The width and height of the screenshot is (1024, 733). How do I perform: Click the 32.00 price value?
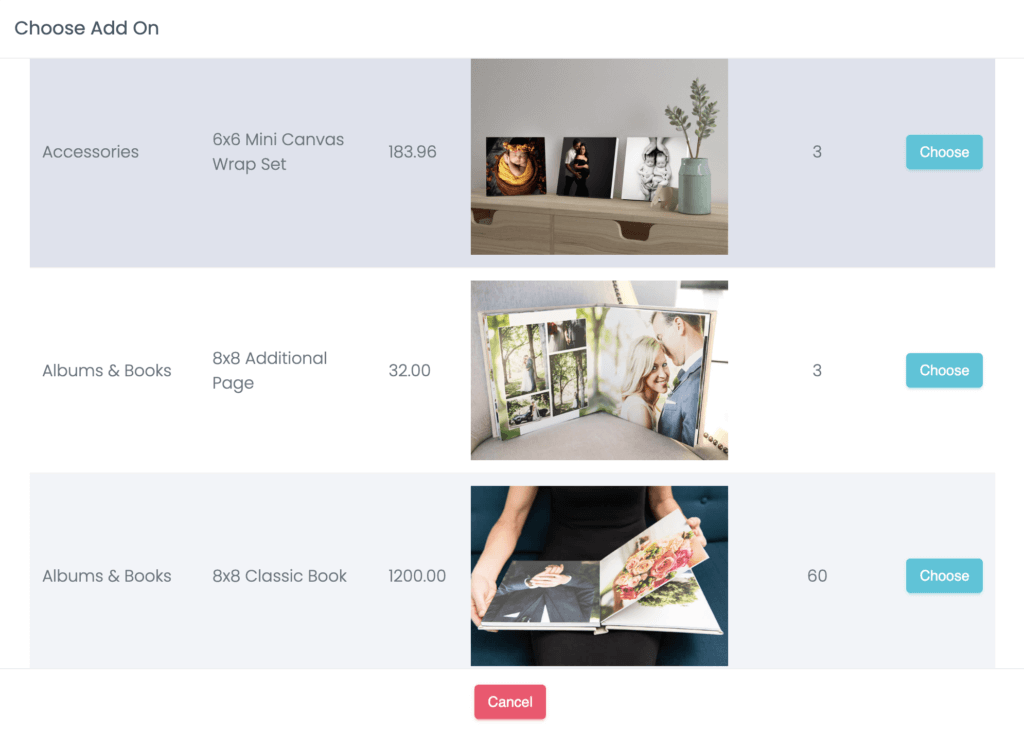point(409,370)
